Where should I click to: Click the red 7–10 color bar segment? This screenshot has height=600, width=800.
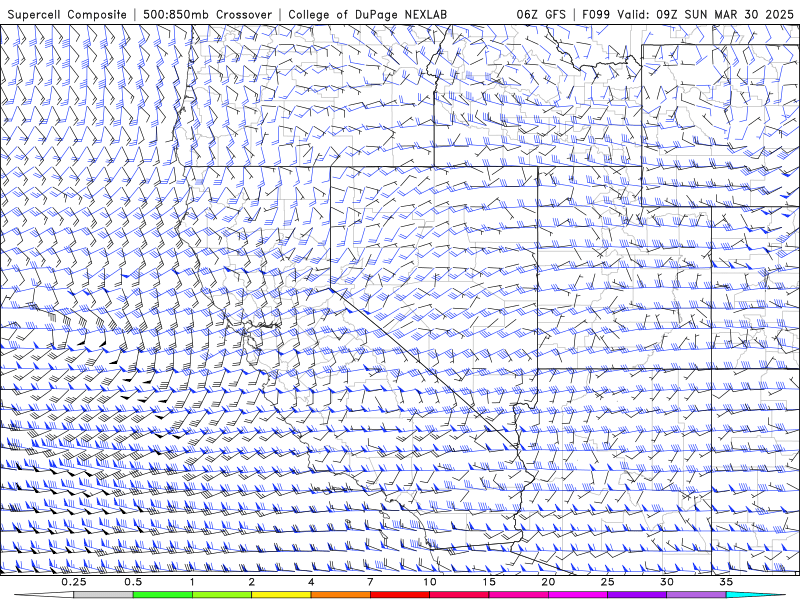(x=399, y=595)
